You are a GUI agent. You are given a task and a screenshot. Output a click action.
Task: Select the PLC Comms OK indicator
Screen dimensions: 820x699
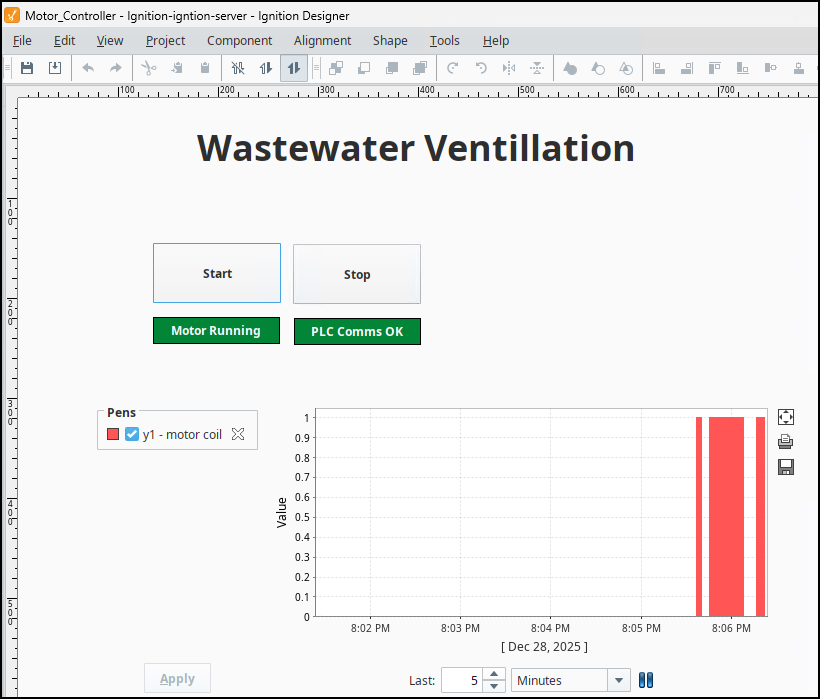click(x=357, y=331)
